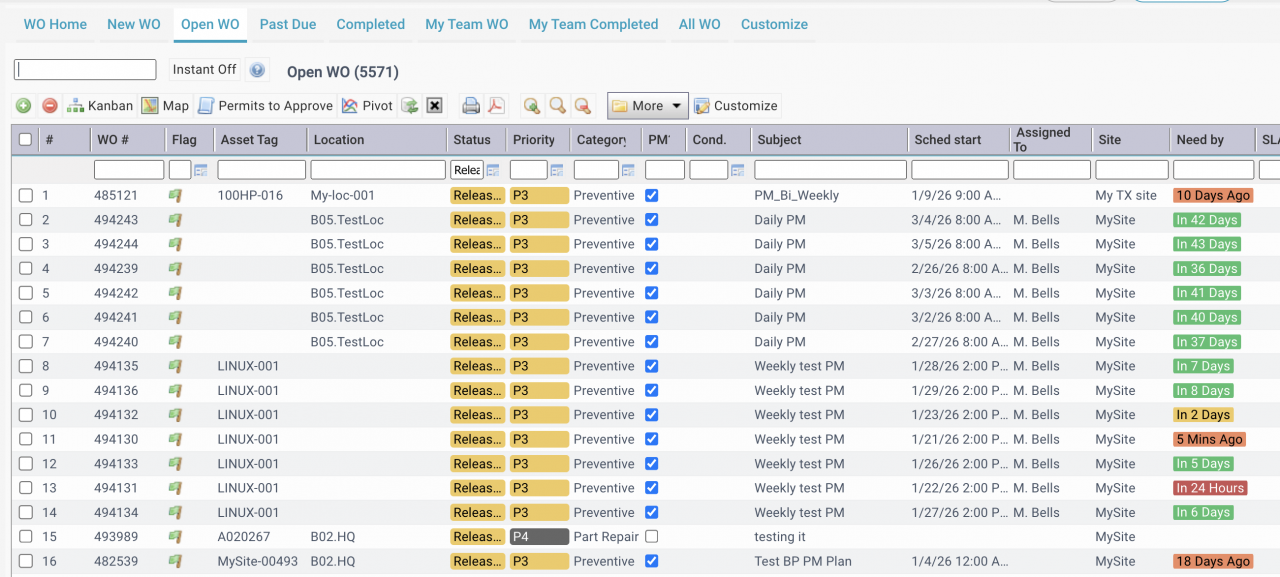Click the P4 priority badge in row 15
This screenshot has width=1280, height=577.
tap(539, 537)
